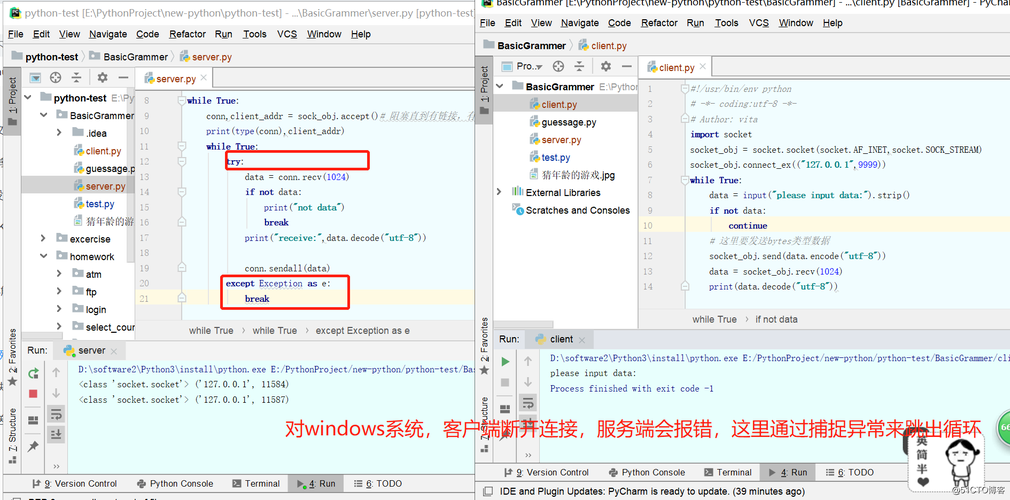Open Project settings gear in left window

pyautogui.click(x=102, y=78)
